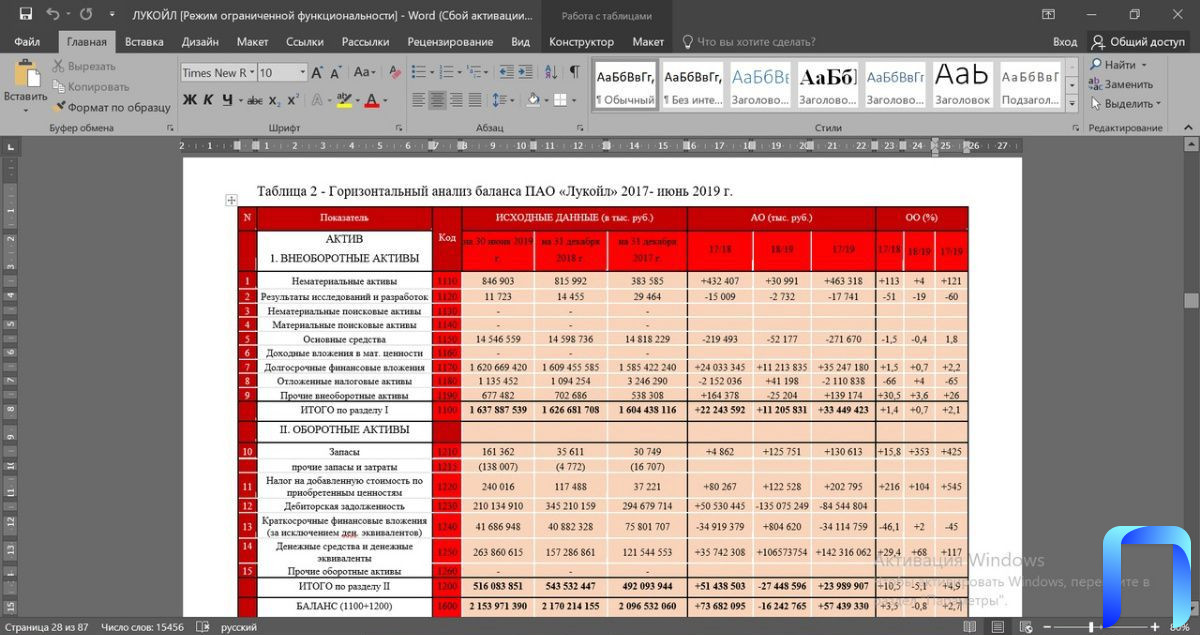Image resolution: width=1200 pixels, height=635 pixels.
Task: Toggle show paragraph marks ¶
Action: coord(574,73)
